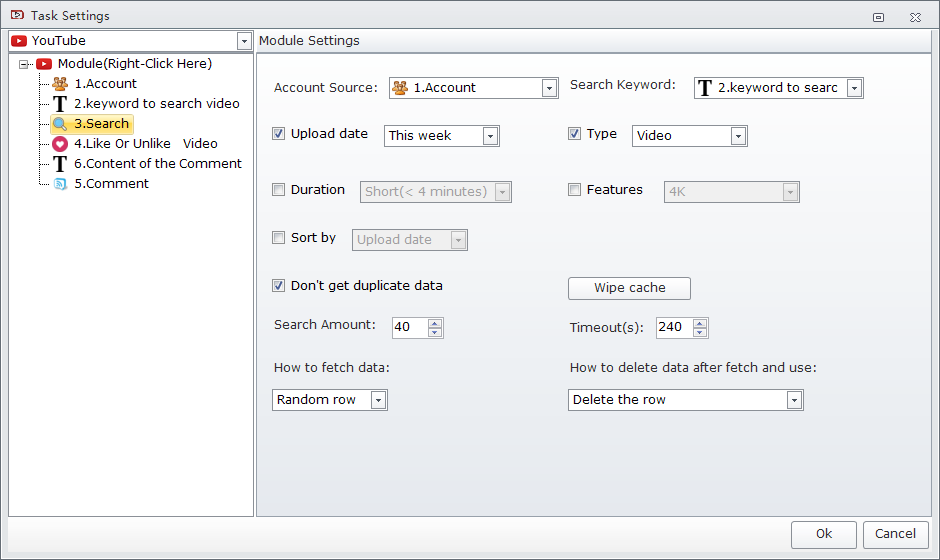
Task: Click the heart icon for Like Or Unlike Video
Action: click(60, 144)
